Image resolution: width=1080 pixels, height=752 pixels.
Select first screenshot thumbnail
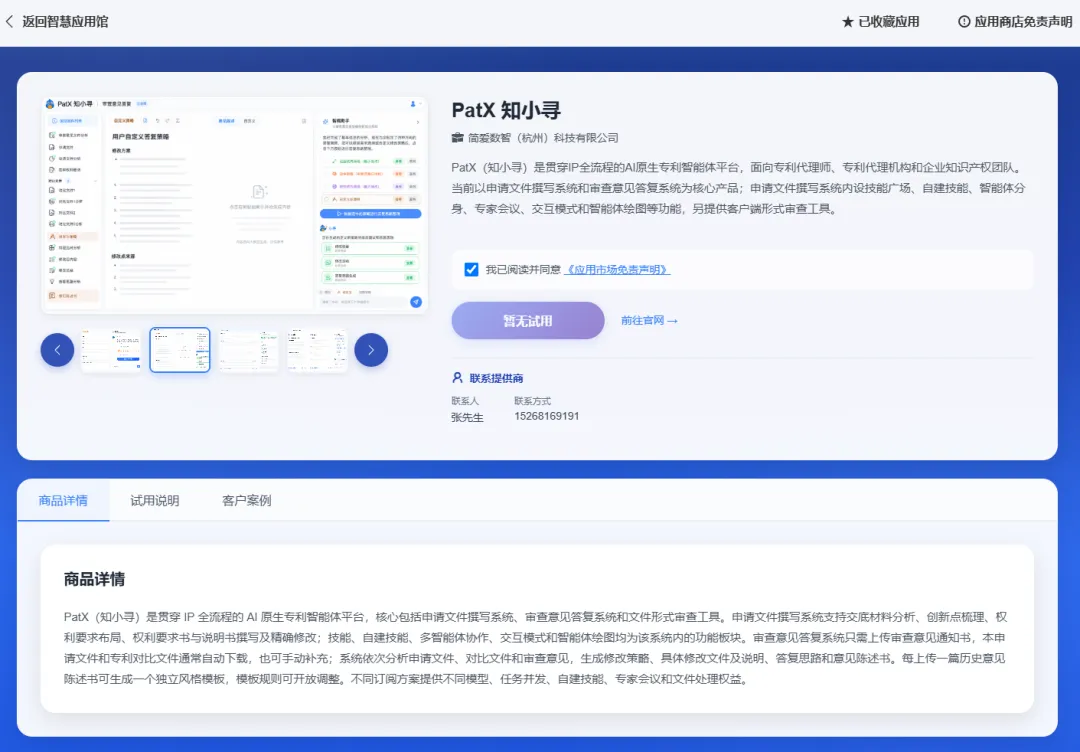click(x=111, y=350)
